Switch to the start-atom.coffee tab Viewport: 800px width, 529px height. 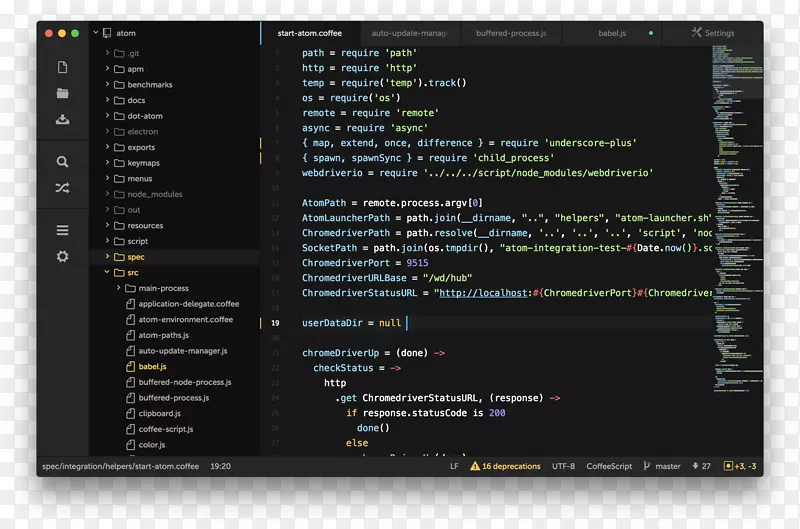point(310,33)
